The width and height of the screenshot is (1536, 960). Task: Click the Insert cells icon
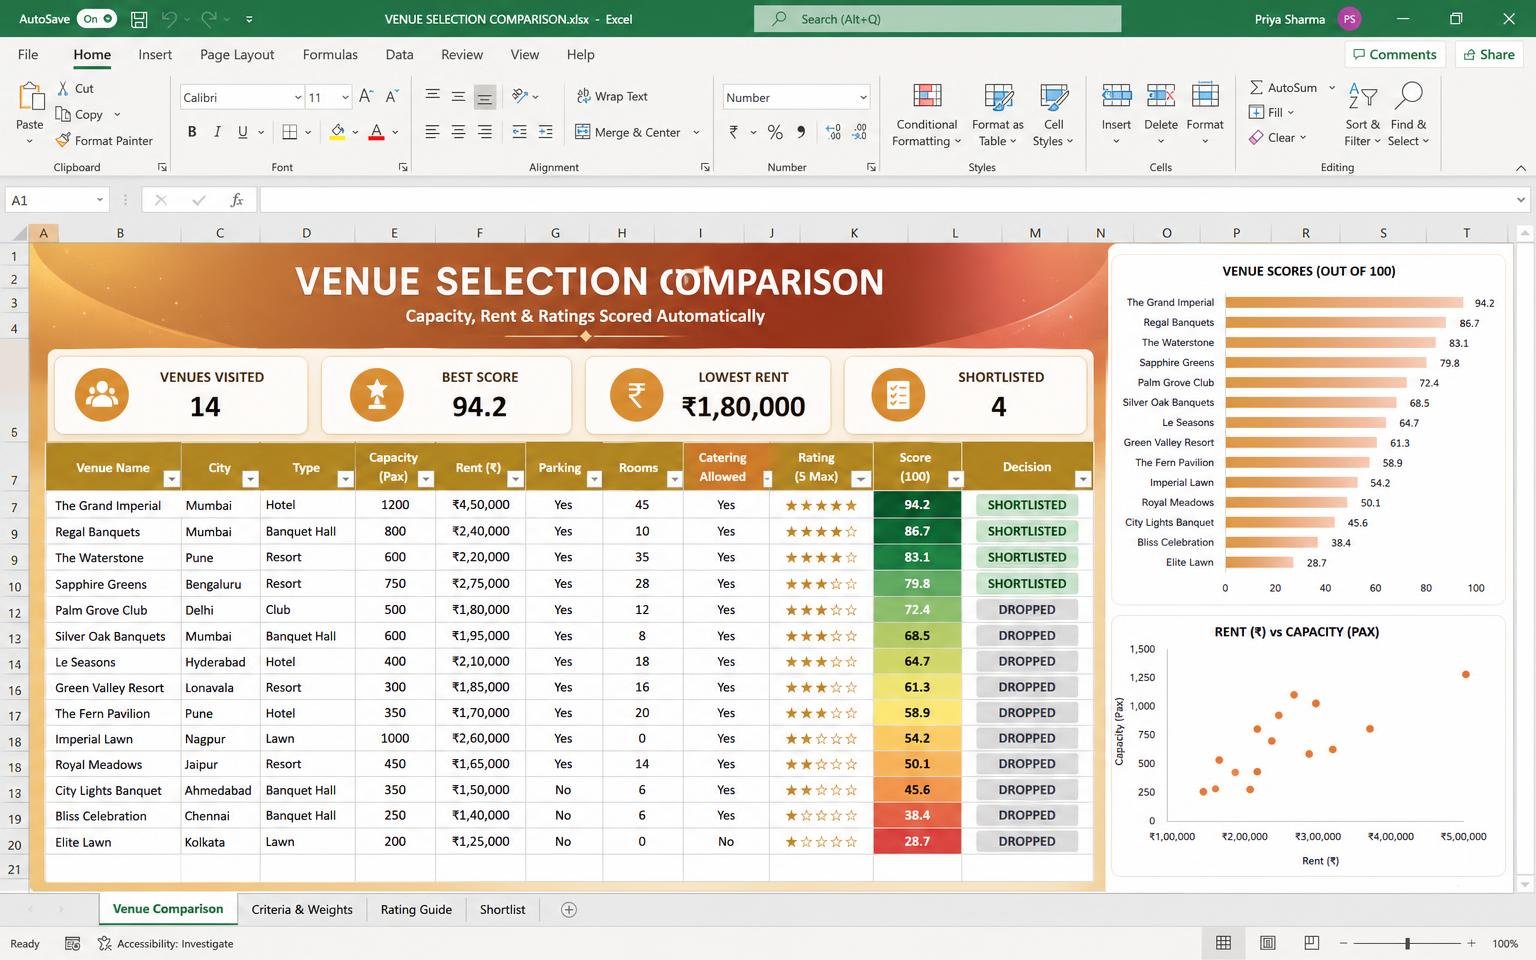[x=1116, y=96]
